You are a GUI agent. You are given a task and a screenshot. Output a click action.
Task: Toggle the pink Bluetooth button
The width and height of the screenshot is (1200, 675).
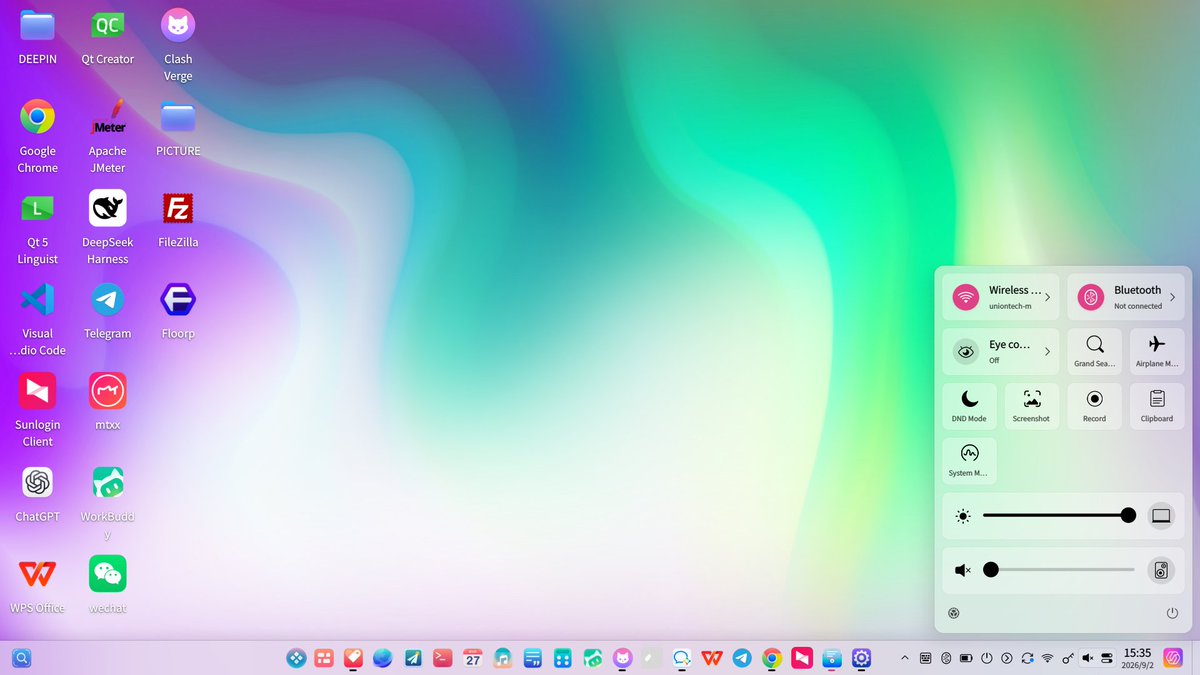1091,297
